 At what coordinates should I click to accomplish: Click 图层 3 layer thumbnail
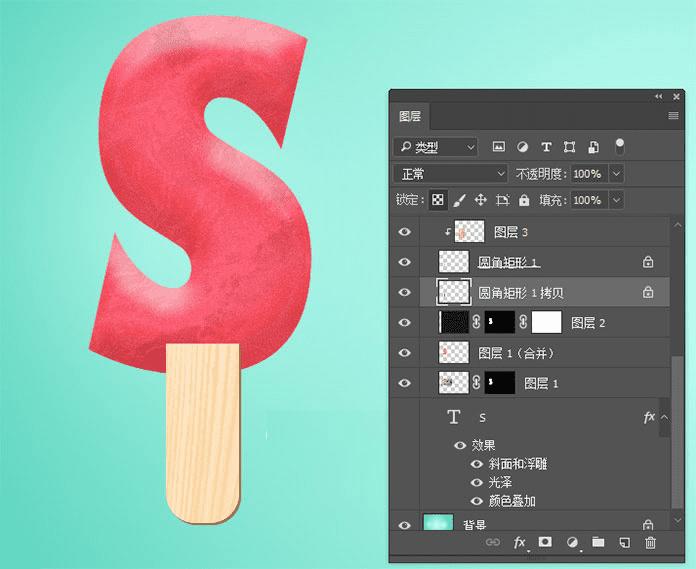pos(469,232)
